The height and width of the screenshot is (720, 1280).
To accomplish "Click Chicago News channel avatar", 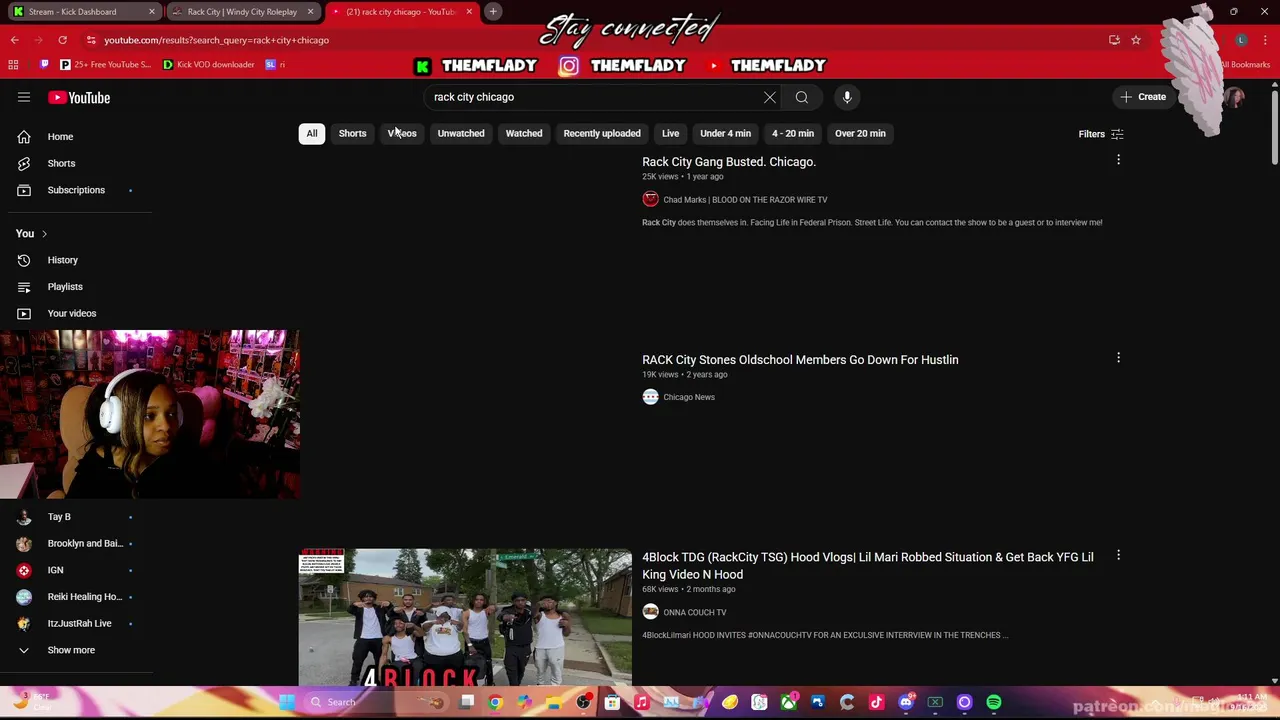I will click(650, 397).
